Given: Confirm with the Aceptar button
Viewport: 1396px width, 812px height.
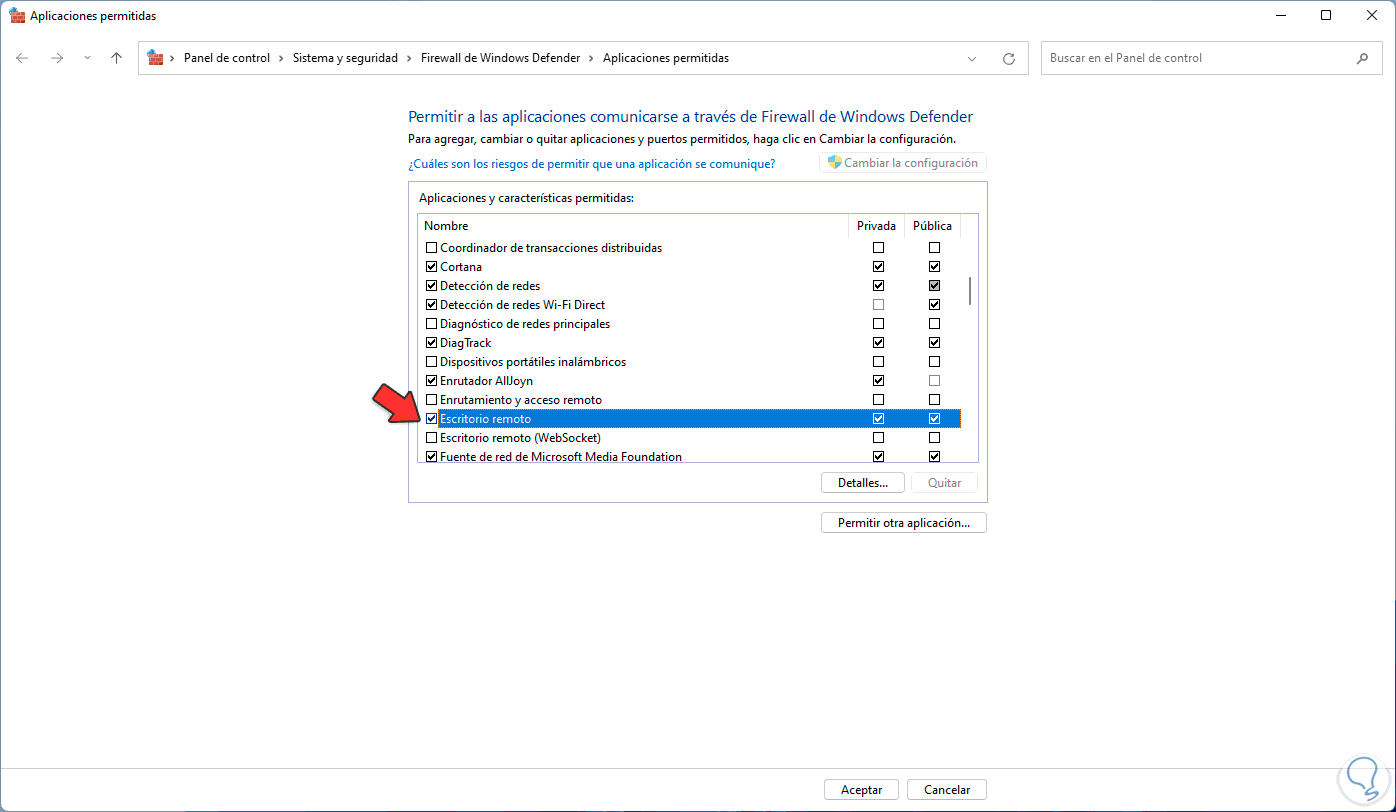Looking at the screenshot, I should (861, 790).
